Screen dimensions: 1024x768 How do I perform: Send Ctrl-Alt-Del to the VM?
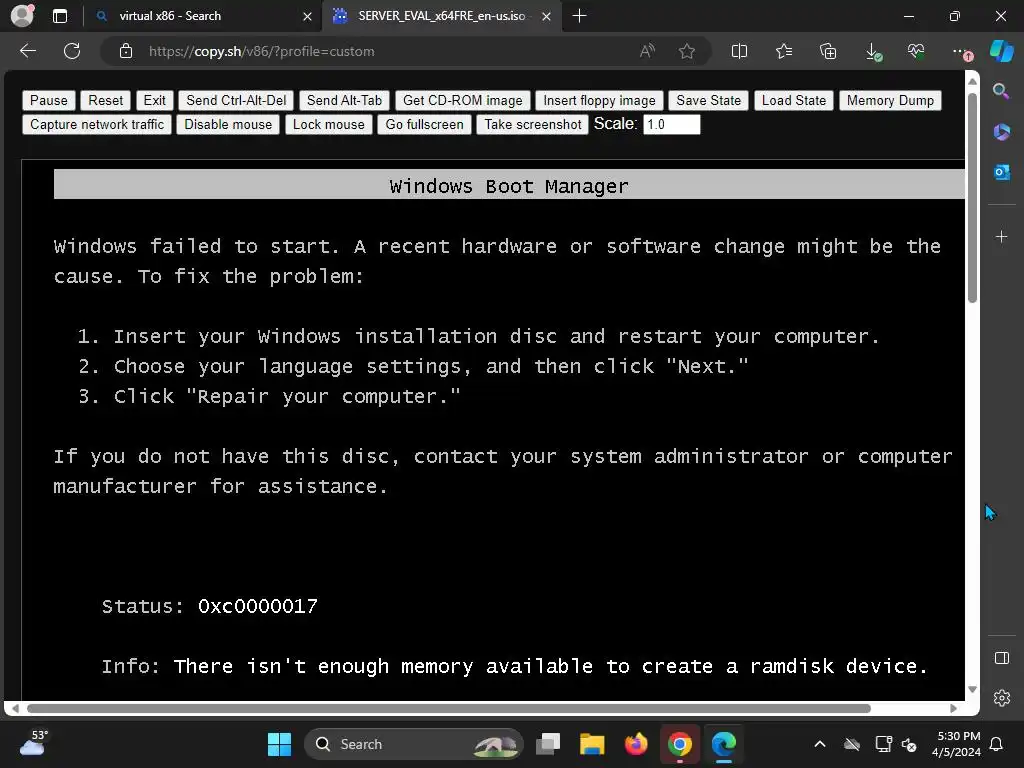click(236, 100)
